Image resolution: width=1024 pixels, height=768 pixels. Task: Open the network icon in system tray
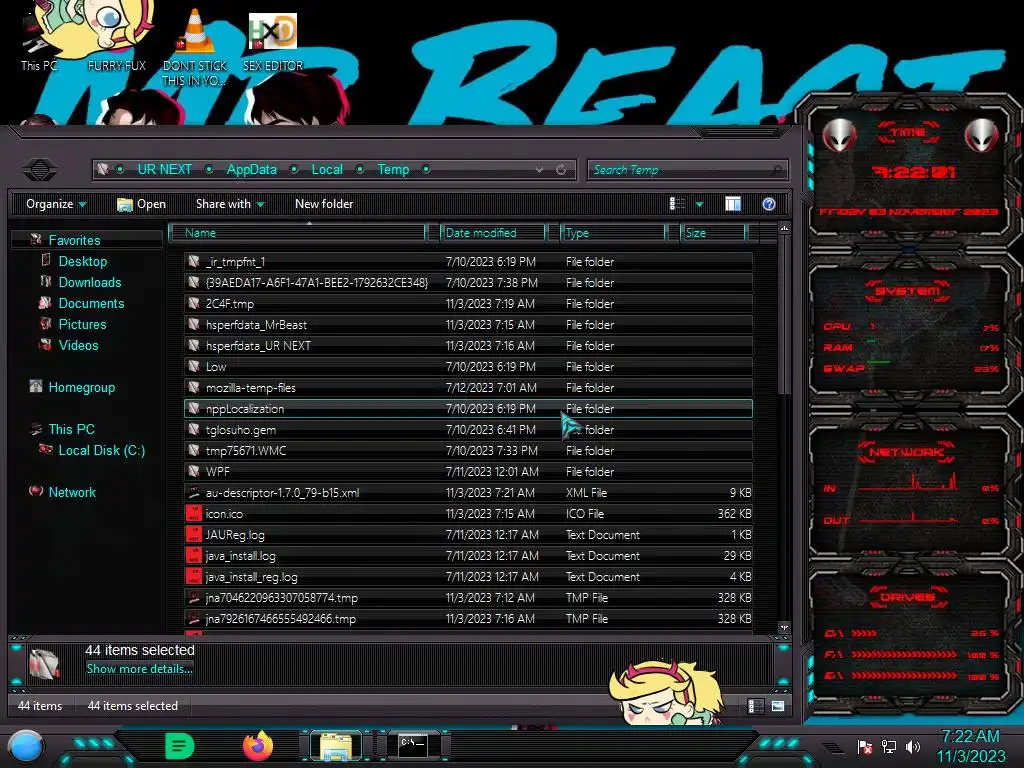[x=889, y=746]
